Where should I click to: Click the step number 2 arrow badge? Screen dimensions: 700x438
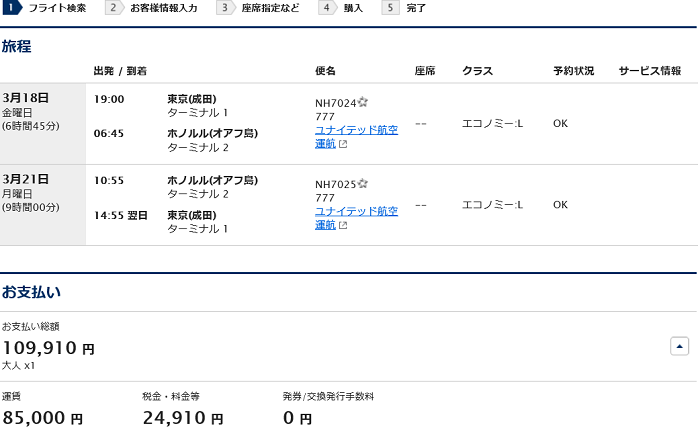point(114,8)
